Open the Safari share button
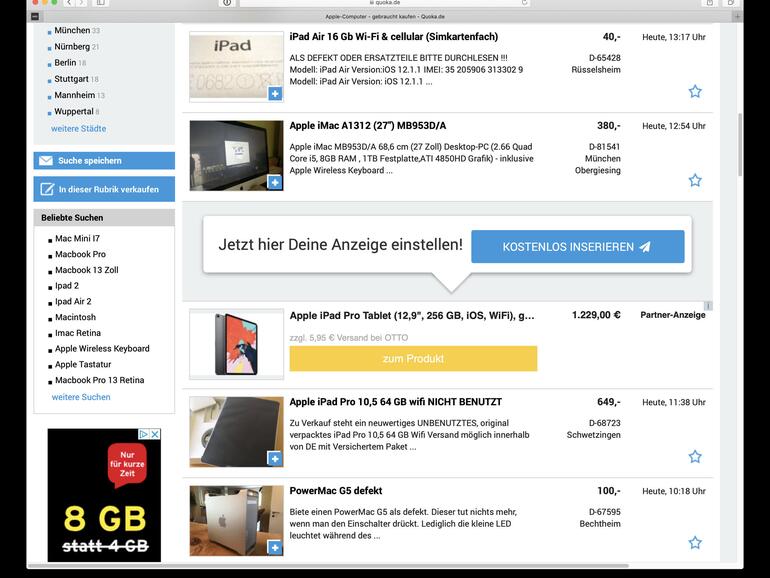Screen dimensions: 770x578 point(710,3)
